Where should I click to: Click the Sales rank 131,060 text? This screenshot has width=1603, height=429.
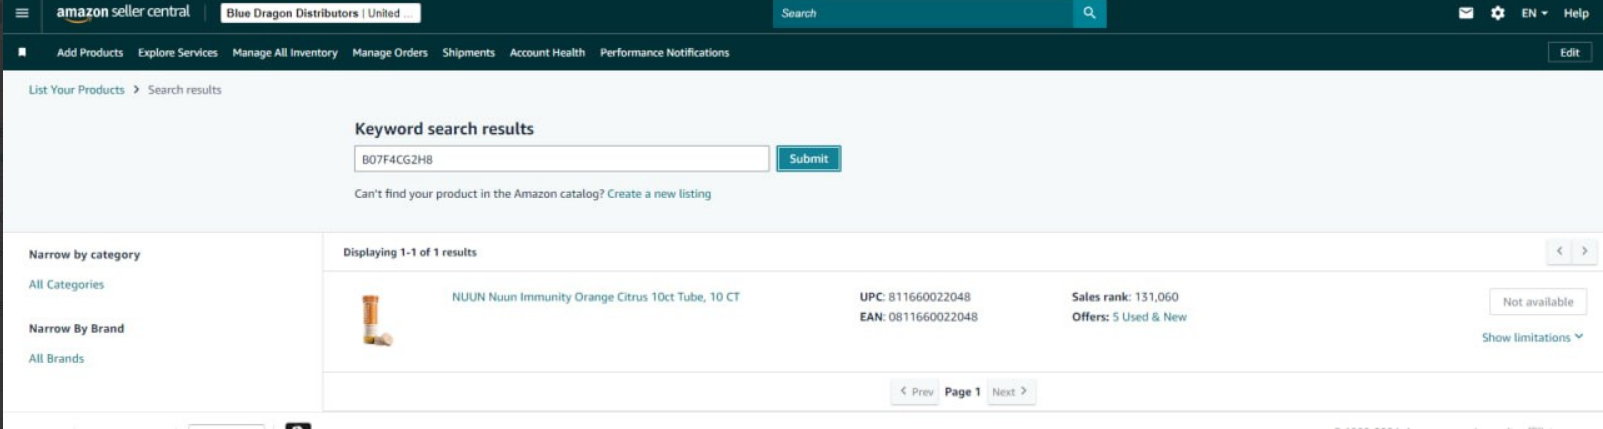(1125, 296)
